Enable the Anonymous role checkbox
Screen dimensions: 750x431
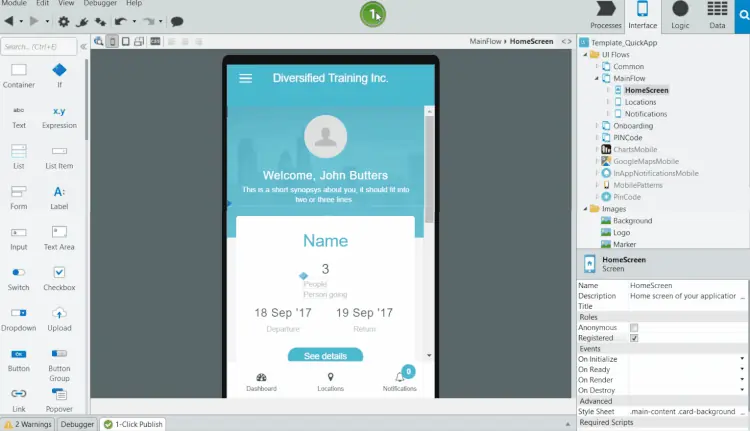(x=634, y=328)
